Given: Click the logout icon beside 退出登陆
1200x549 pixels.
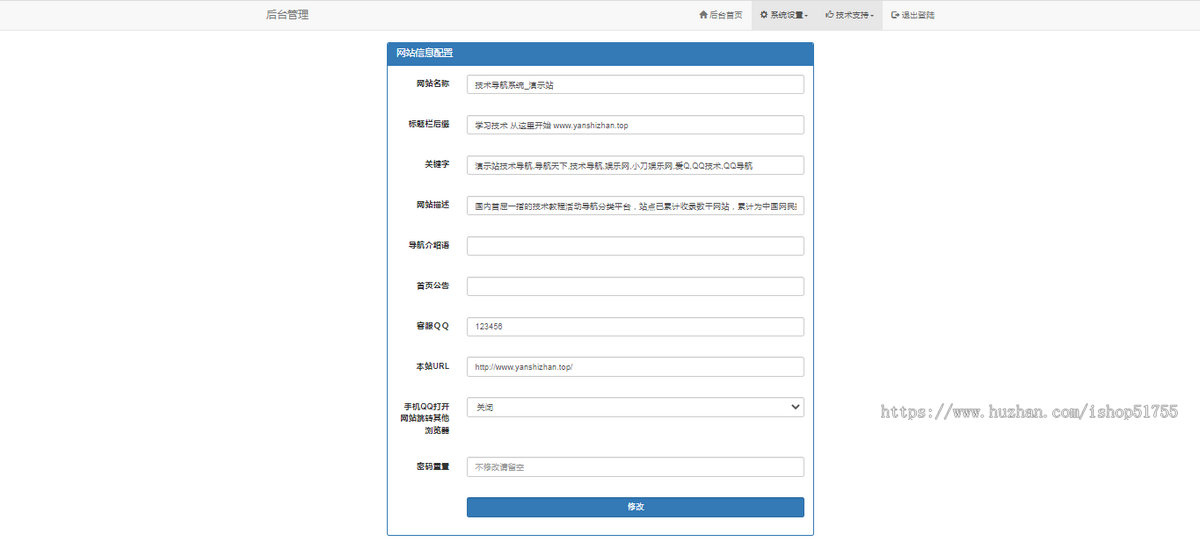Looking at the screenshot, I should tap(895, 15).
